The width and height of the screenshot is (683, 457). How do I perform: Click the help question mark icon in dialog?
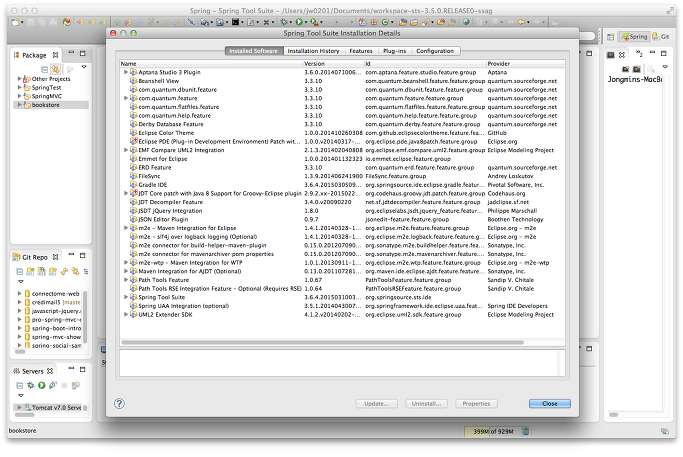pyautogui.click(x=119, y=403)
